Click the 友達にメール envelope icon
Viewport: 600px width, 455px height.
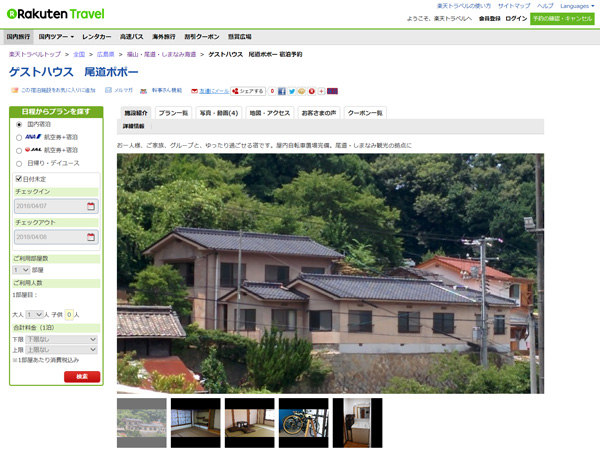[192, 91]
